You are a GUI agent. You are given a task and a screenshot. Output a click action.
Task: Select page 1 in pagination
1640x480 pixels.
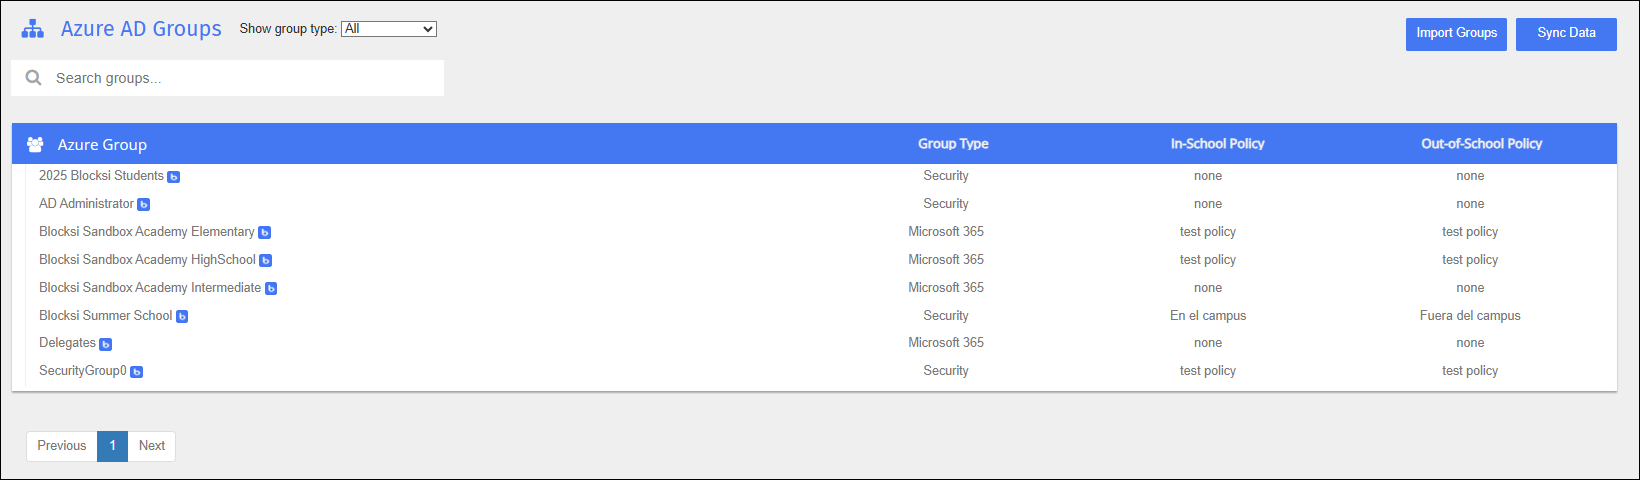click(x=112, y=446)
